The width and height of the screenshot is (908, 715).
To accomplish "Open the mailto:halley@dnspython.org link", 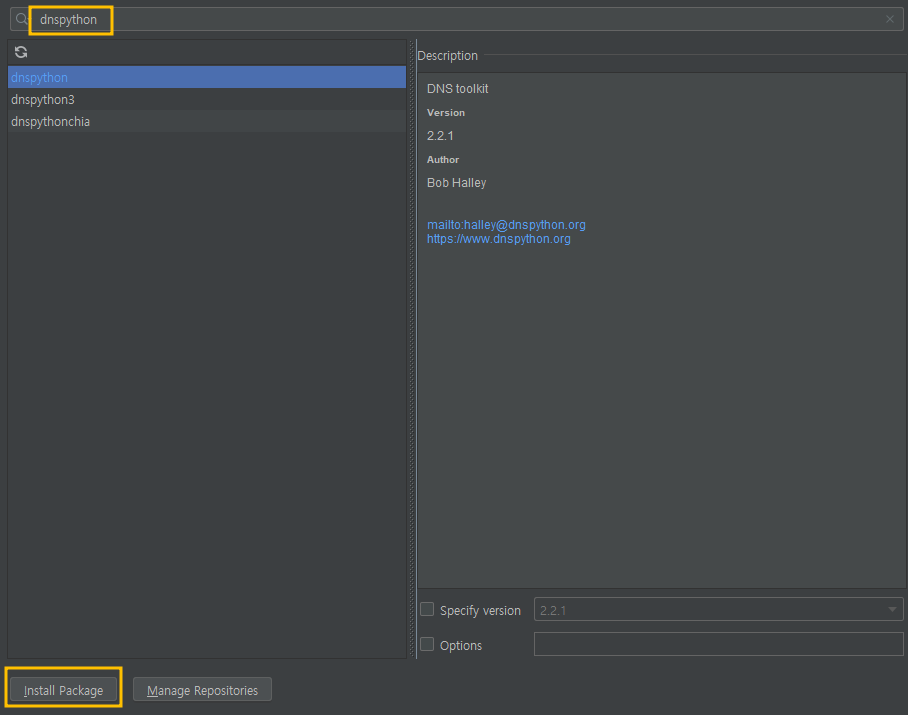I will pos(506,225).
